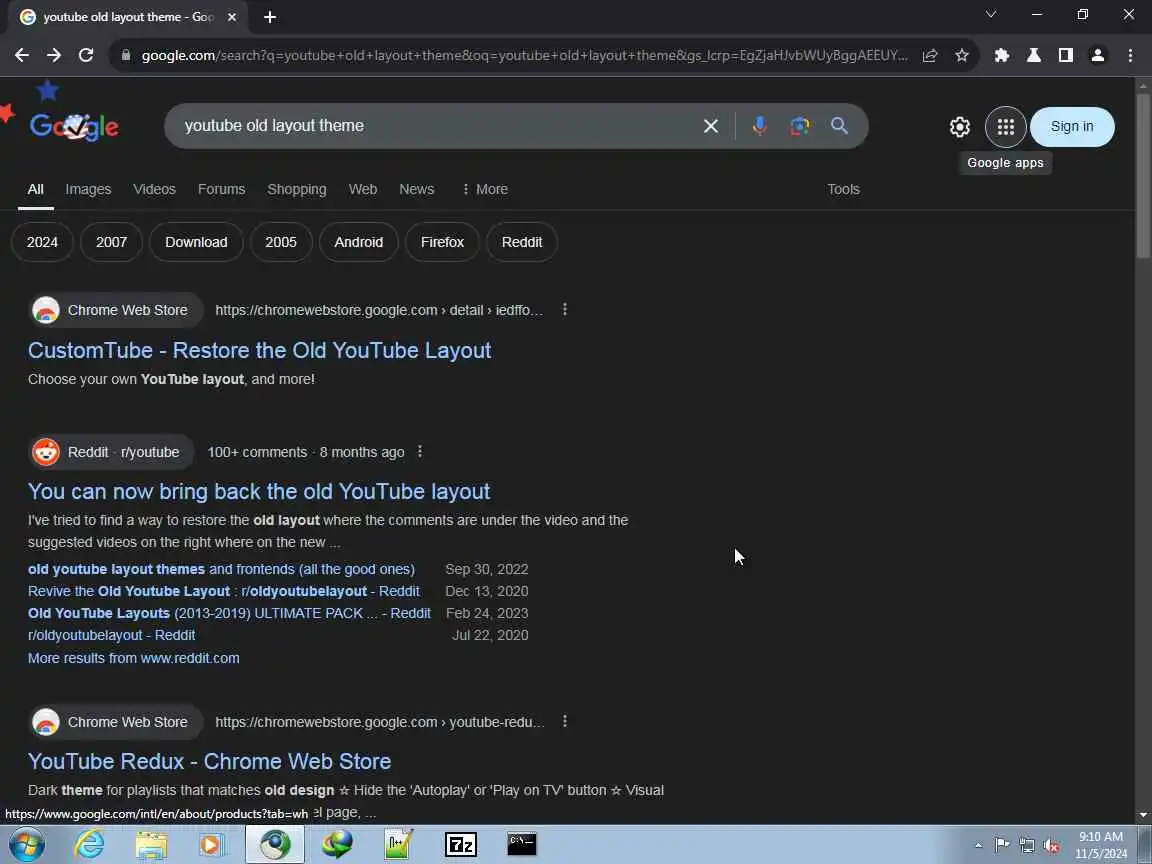The height and width of the screenshot is (864, 1152).
Task: Open Windows Explorer folder in taskbar
Action: pyautogui.click(x=151, y=844)
